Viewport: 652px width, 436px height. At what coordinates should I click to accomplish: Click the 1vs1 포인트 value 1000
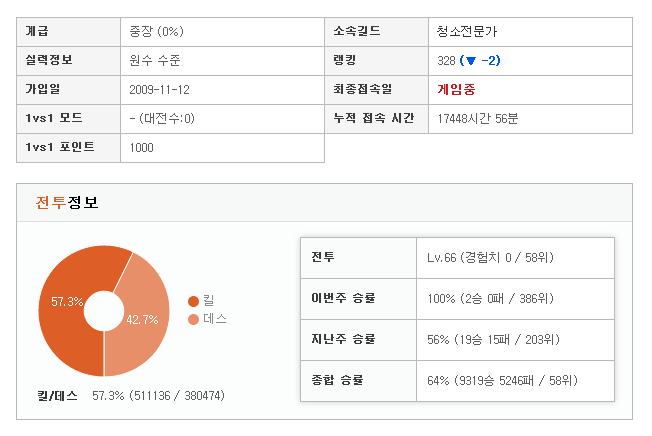point(143,148)
